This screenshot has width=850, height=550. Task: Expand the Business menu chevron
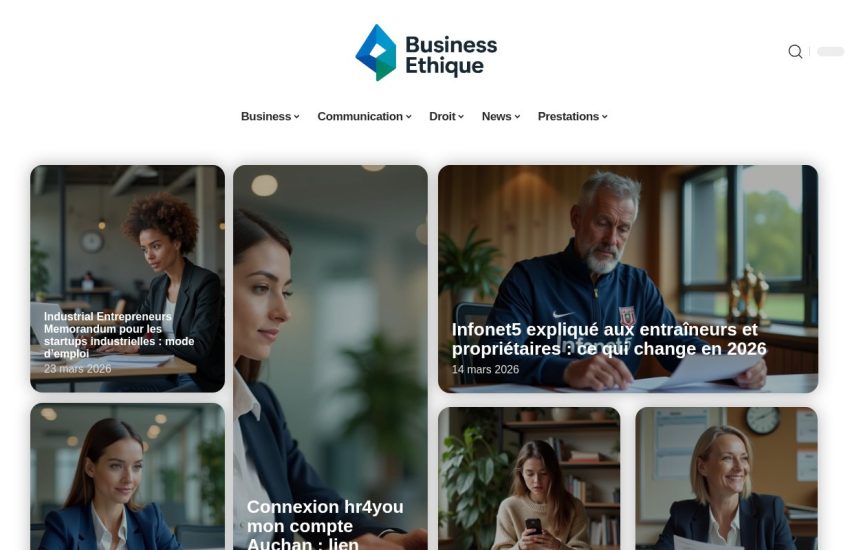click(x=297, y=117)
